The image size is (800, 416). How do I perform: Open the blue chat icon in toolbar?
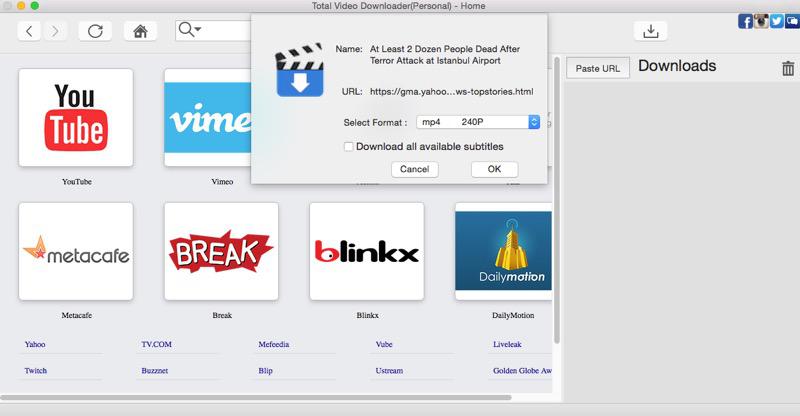(792, 21)
